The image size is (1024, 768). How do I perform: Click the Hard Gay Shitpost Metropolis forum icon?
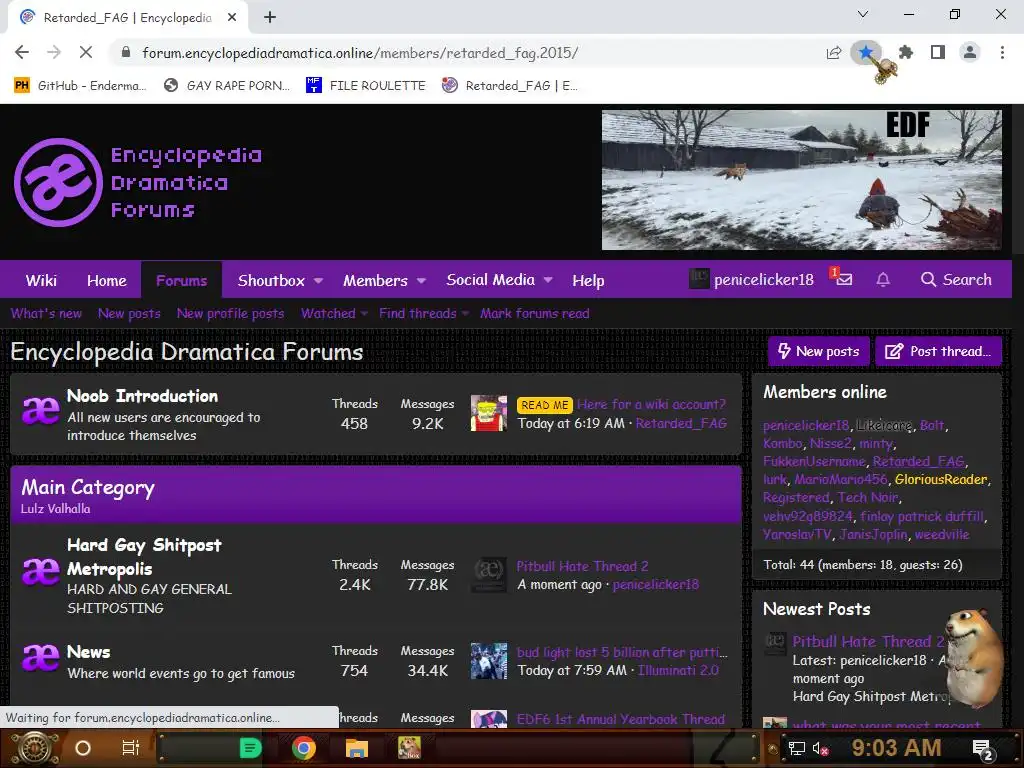point(40,571)
